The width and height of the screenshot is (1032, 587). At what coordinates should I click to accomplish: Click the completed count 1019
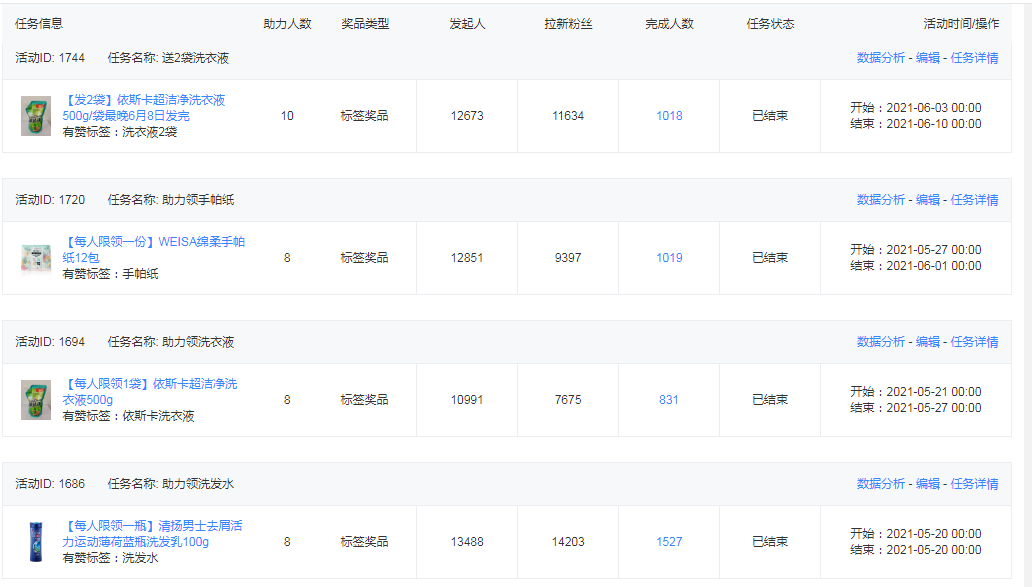click(x=669, y=258)
